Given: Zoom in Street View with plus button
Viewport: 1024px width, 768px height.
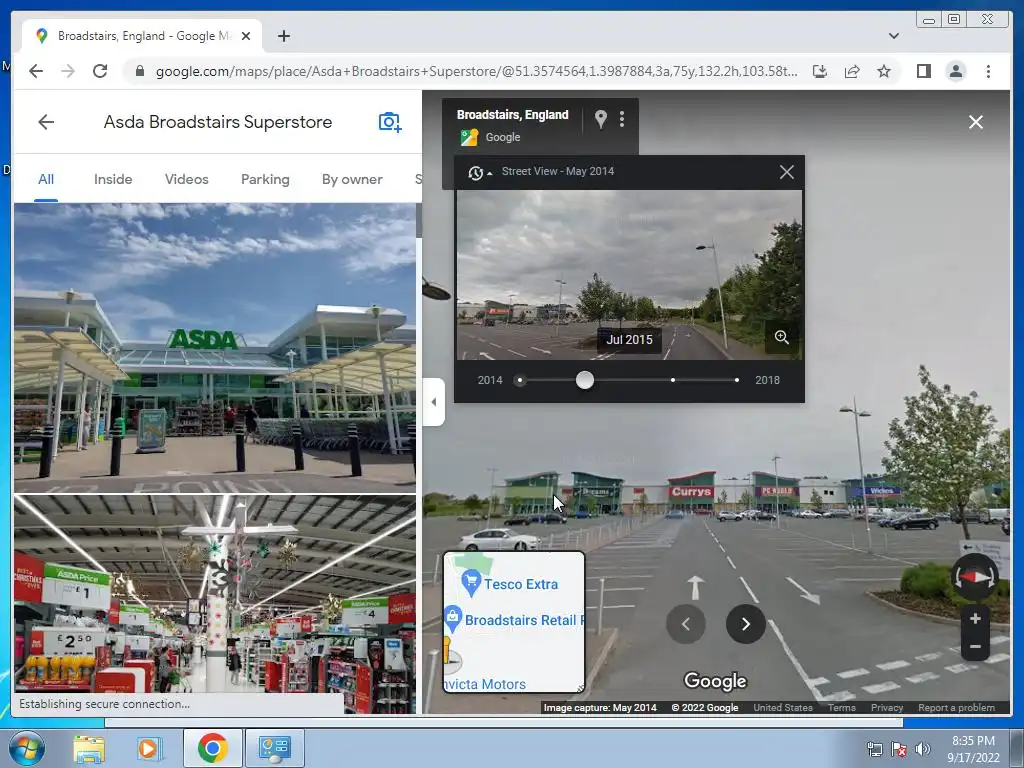Looking at the screenshot, I should click(x=975, y=618).
